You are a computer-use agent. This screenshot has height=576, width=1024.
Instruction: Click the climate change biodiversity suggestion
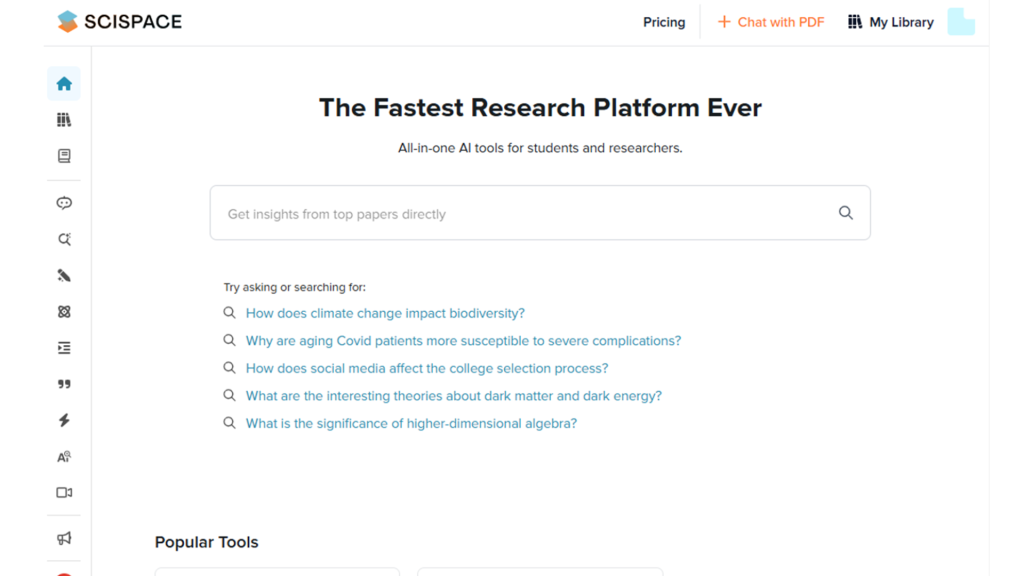point(385,313)
